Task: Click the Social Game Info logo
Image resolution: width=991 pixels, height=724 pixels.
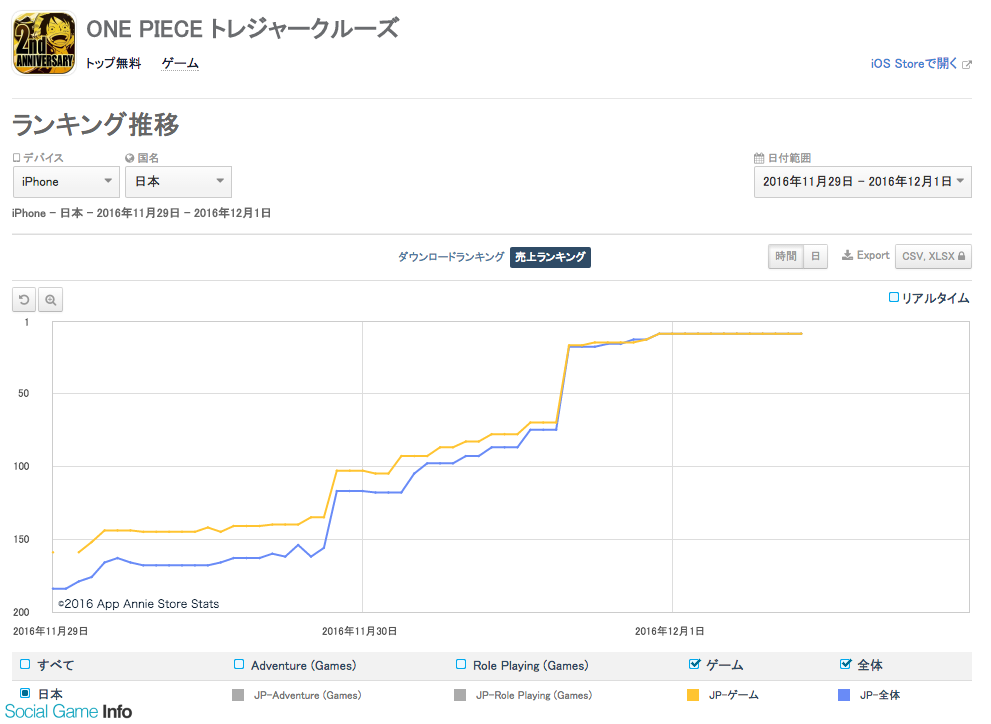Action: pyautogui.click(x=69, y=711)
